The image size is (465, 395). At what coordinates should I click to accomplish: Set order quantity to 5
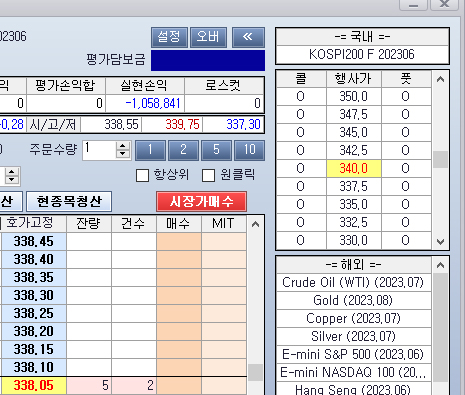point(216,150)
